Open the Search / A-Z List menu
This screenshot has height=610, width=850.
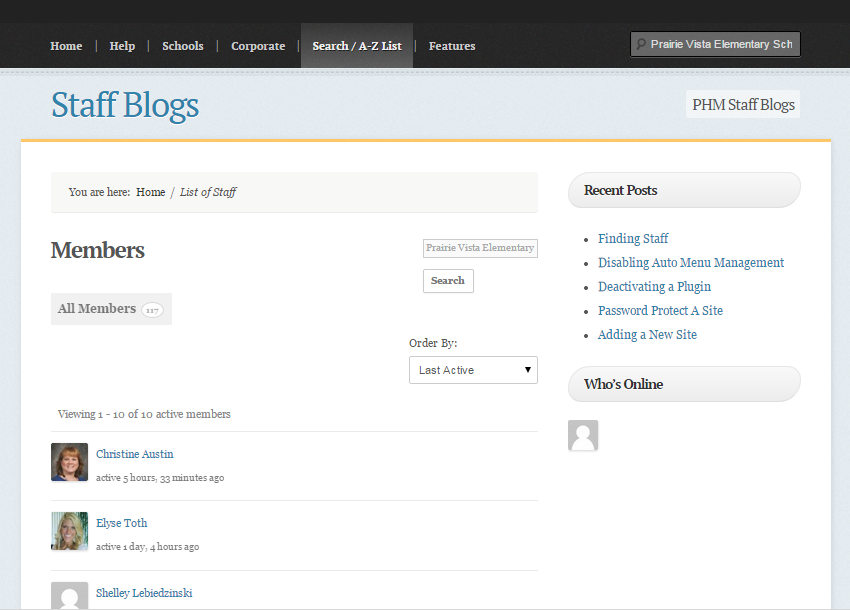coord(357,46)
